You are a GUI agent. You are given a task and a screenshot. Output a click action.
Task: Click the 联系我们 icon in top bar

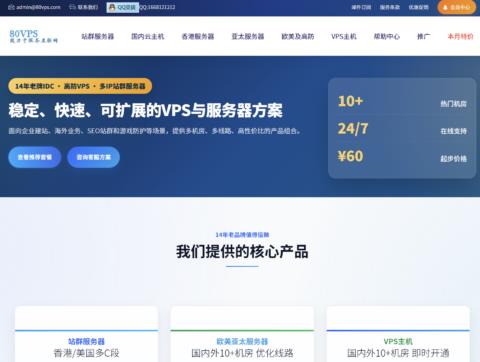(72, 7)
